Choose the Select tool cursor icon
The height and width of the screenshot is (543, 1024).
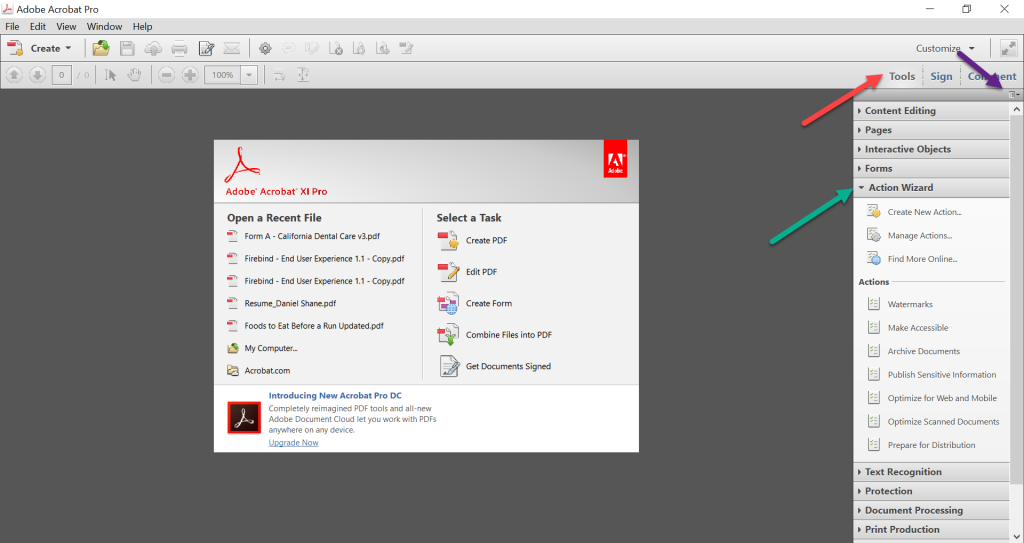coord(110,75)
